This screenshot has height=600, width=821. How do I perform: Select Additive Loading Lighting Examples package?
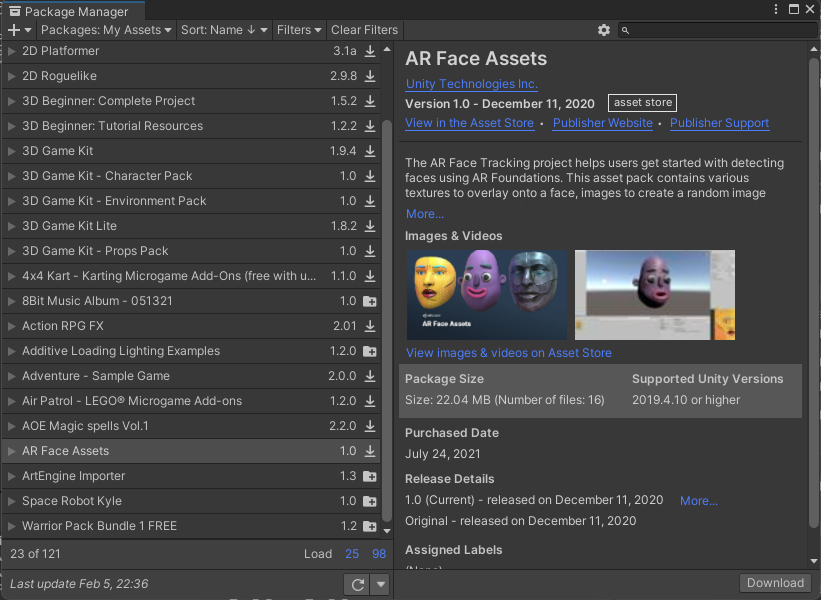(191, 351)
